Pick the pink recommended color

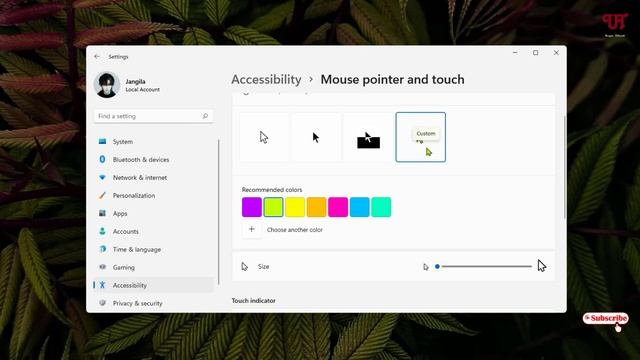tap(338, 207)
